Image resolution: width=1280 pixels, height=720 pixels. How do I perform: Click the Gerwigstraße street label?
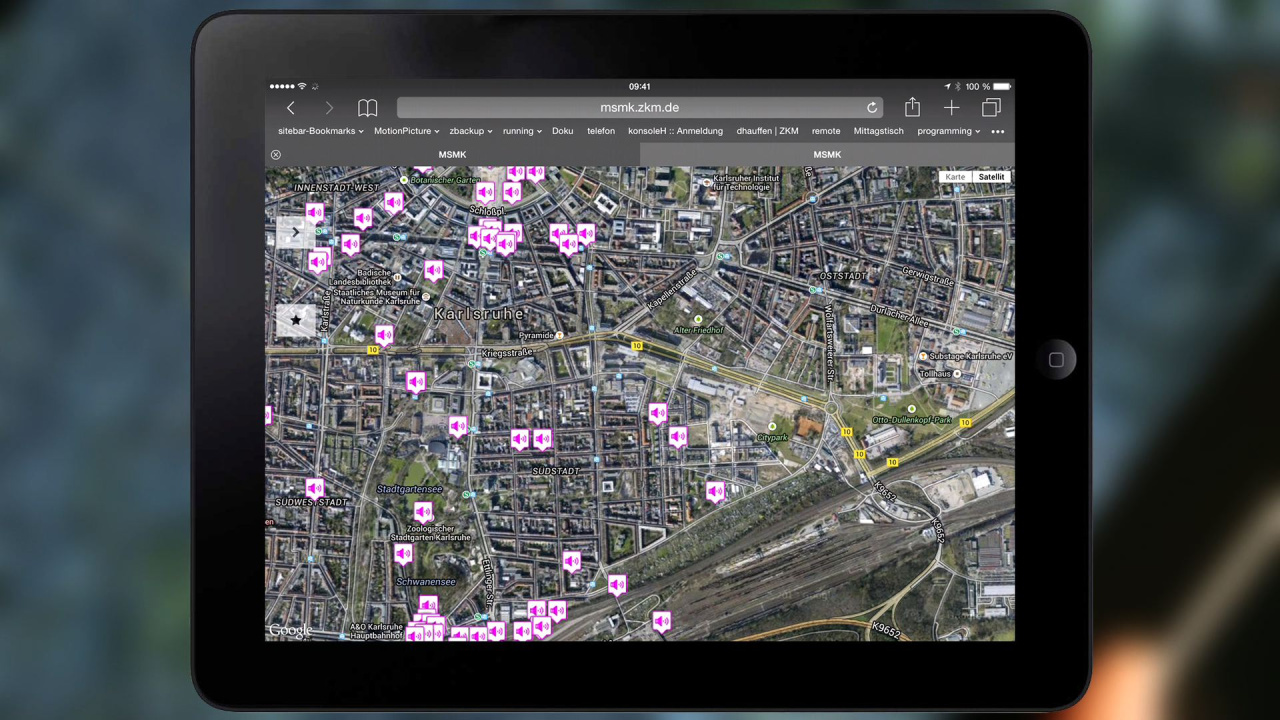[928, 275]
